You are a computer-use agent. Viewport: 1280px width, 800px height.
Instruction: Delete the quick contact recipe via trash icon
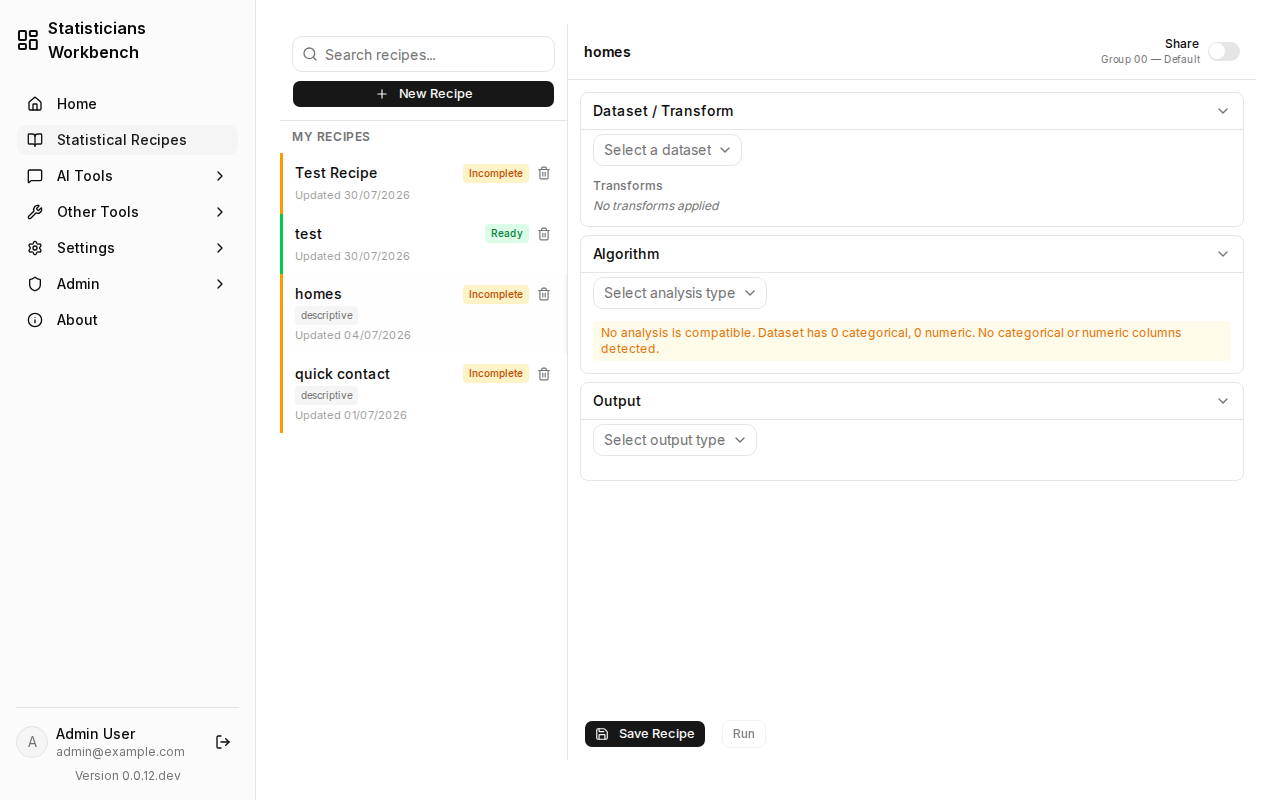pyautogui.click(x=544, y=374)
